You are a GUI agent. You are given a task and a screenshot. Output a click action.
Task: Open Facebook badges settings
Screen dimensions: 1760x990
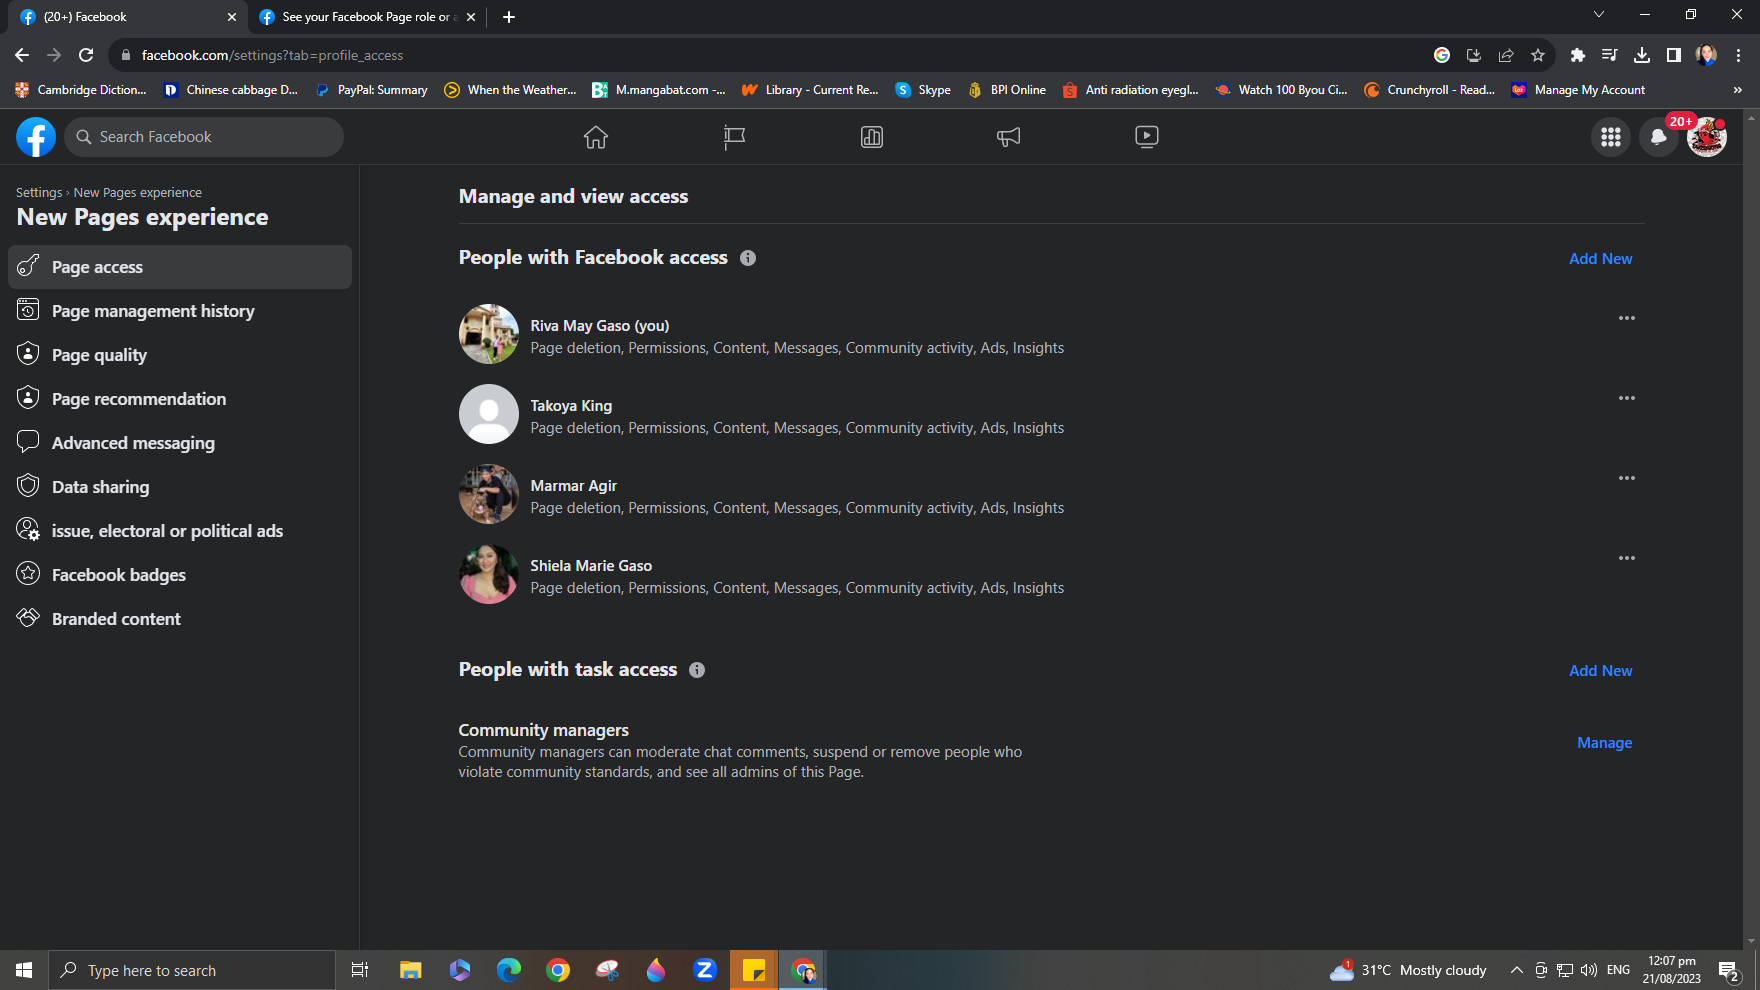point(180,575)
